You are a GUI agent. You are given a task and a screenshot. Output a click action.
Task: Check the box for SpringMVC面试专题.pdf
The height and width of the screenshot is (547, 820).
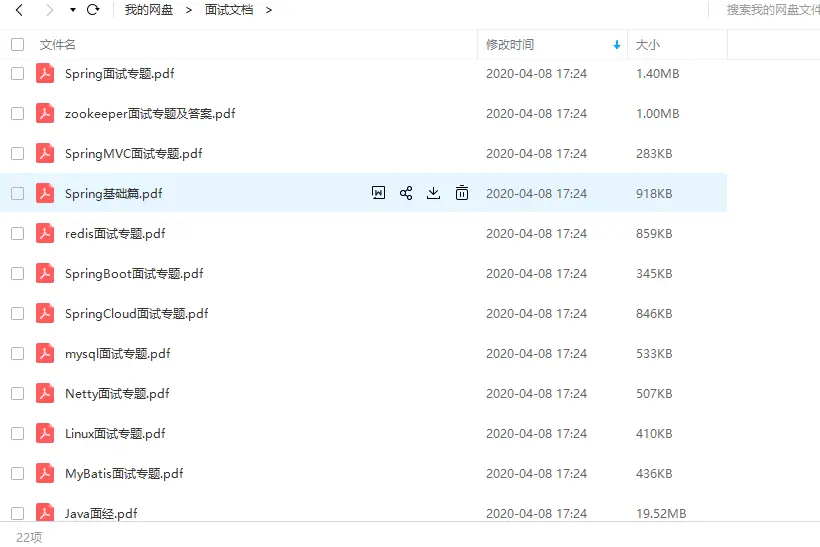[x=18, y=153]
